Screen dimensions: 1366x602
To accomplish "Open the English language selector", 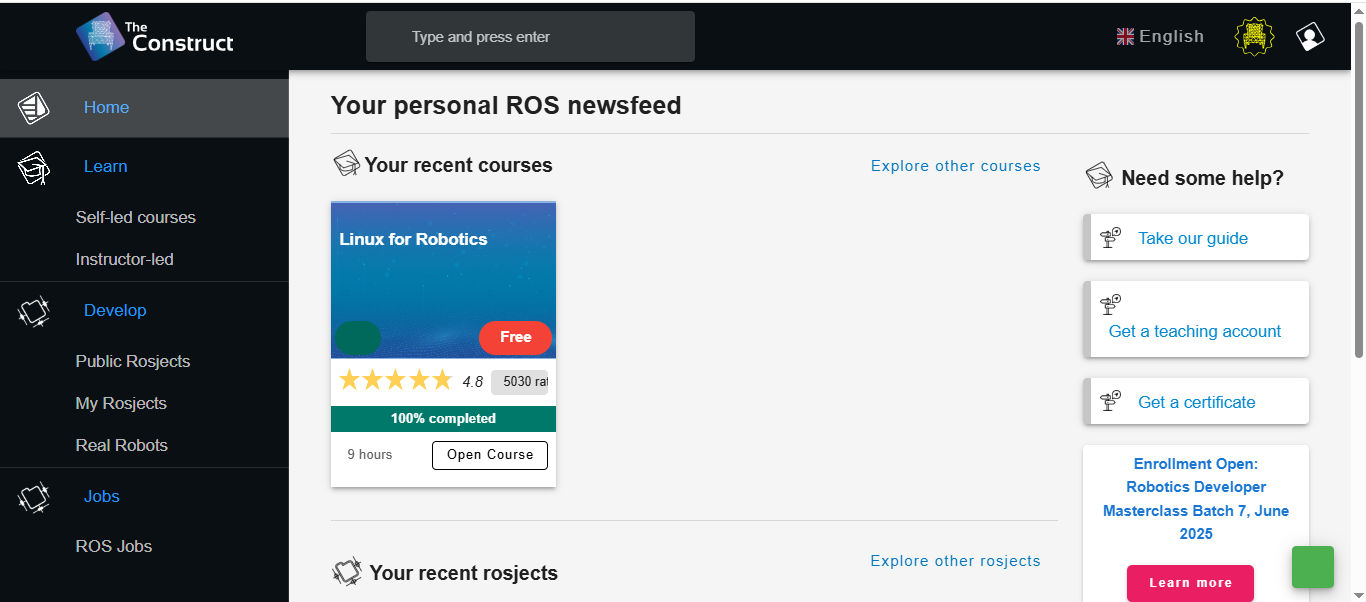I will click(x=1161, y=37).
